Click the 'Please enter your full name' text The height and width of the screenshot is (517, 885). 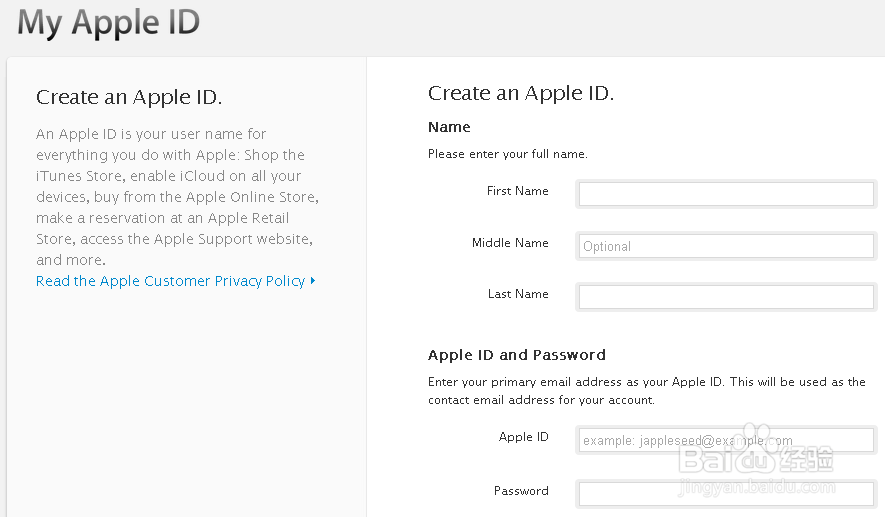coord(507,154)
